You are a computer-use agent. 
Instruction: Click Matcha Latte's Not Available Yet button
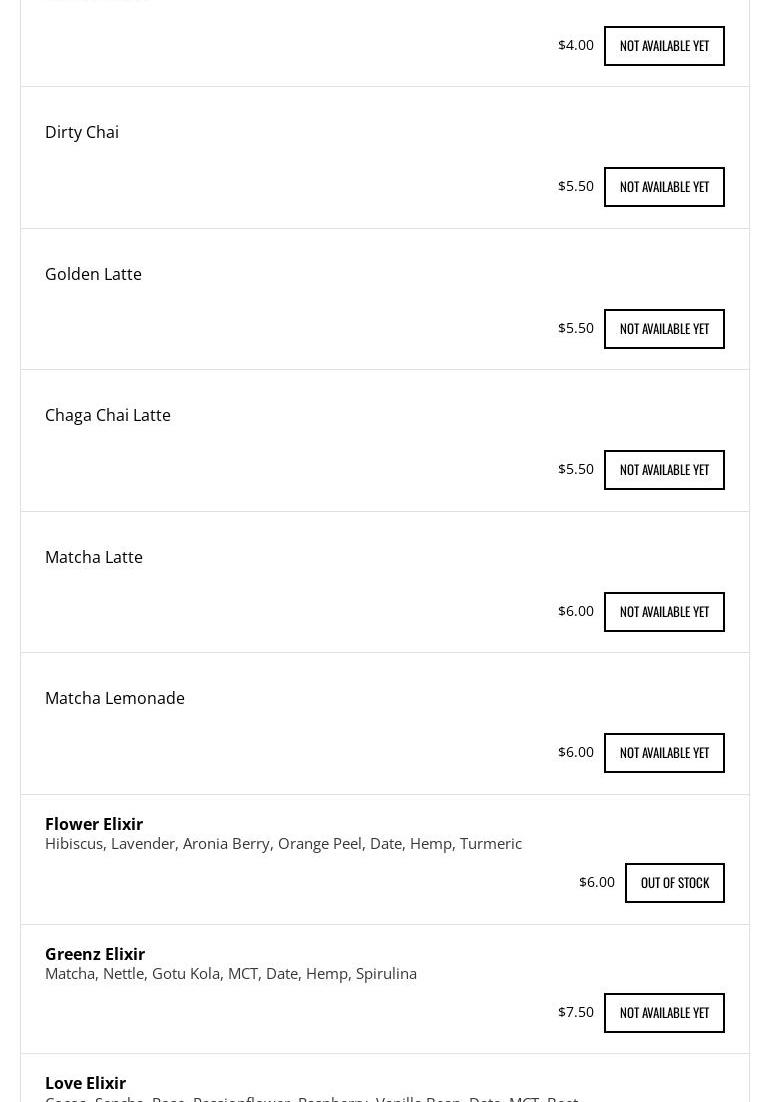click(664, 612)
